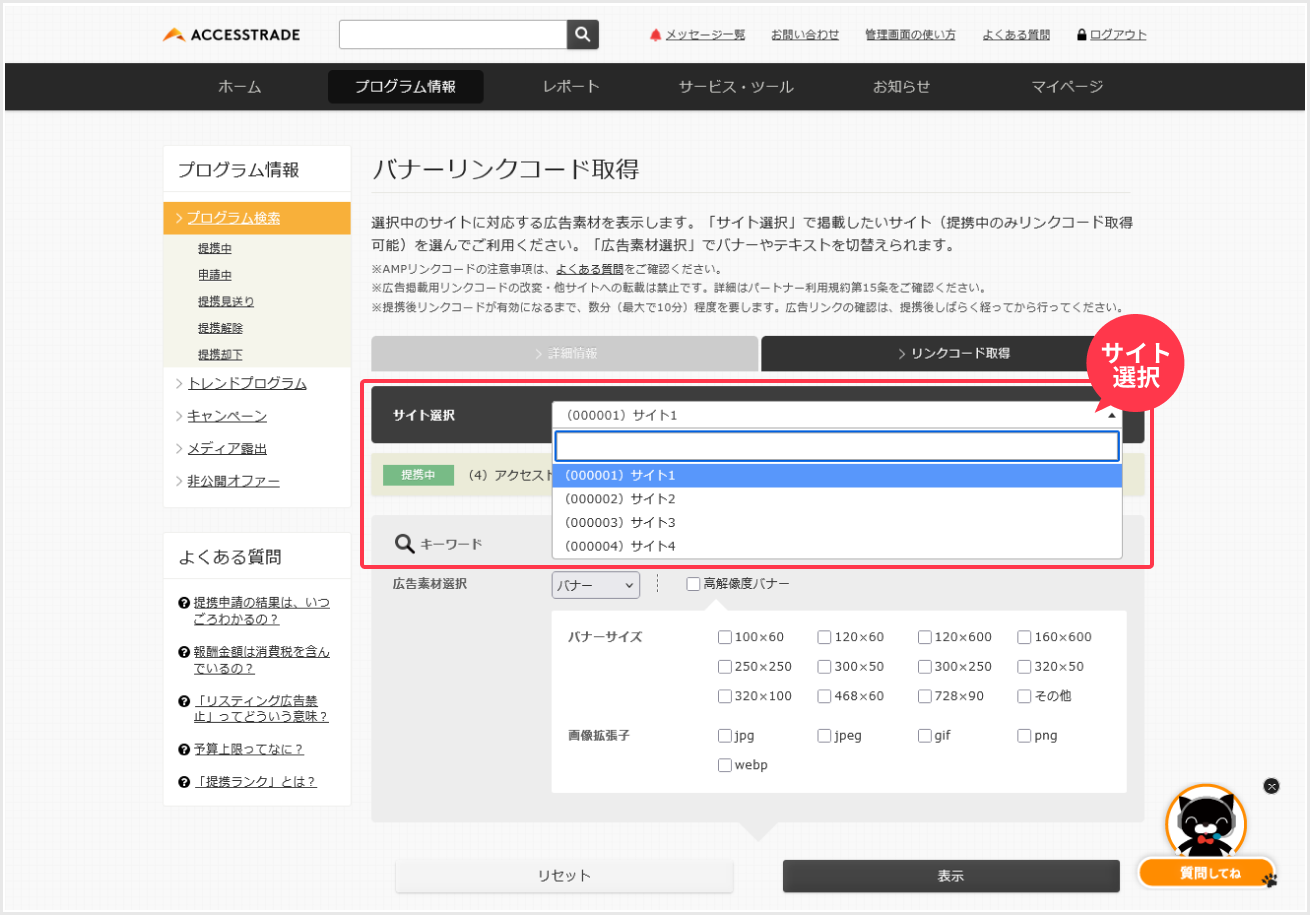Enable the 高解像度バナー checkbox

point(693,583)
